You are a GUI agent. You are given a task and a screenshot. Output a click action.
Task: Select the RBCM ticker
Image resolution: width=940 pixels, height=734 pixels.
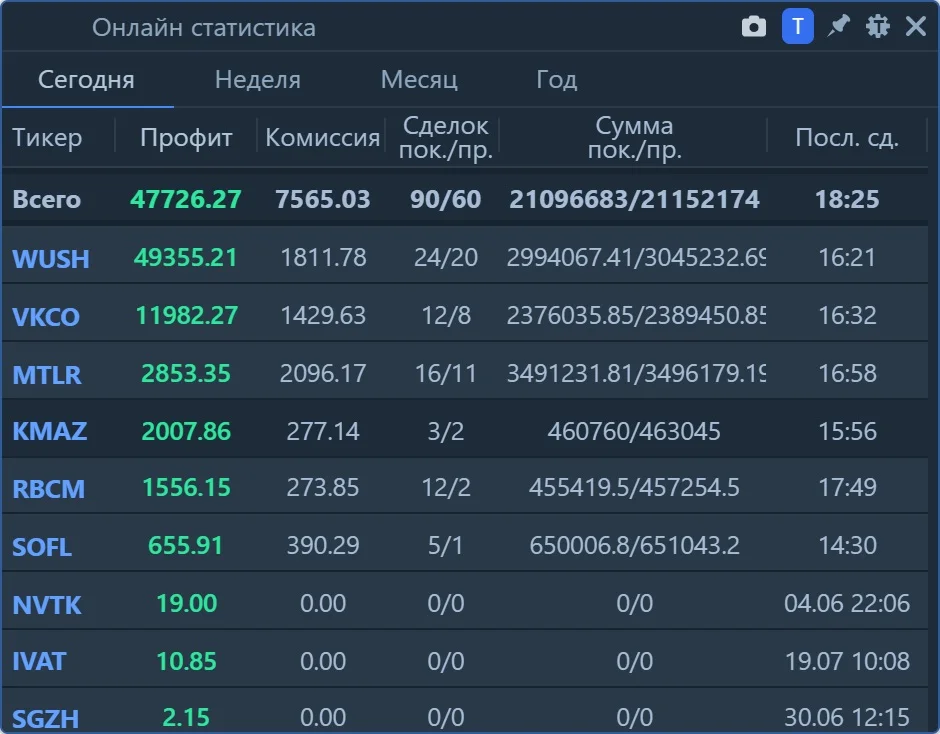[49, 489]
